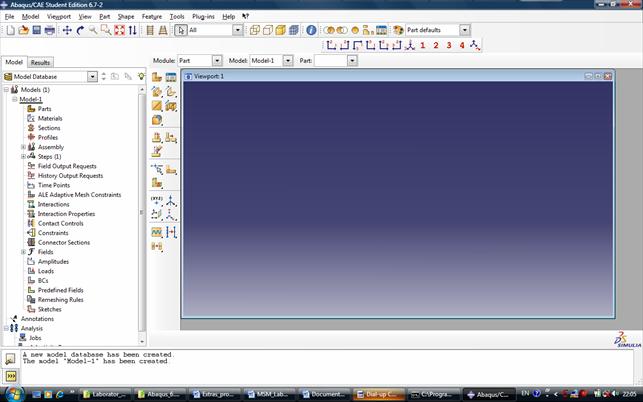This screenshot has width=643, height=402.
Task: Select Interaction Properties in the model tree
Action: (66, 214)
